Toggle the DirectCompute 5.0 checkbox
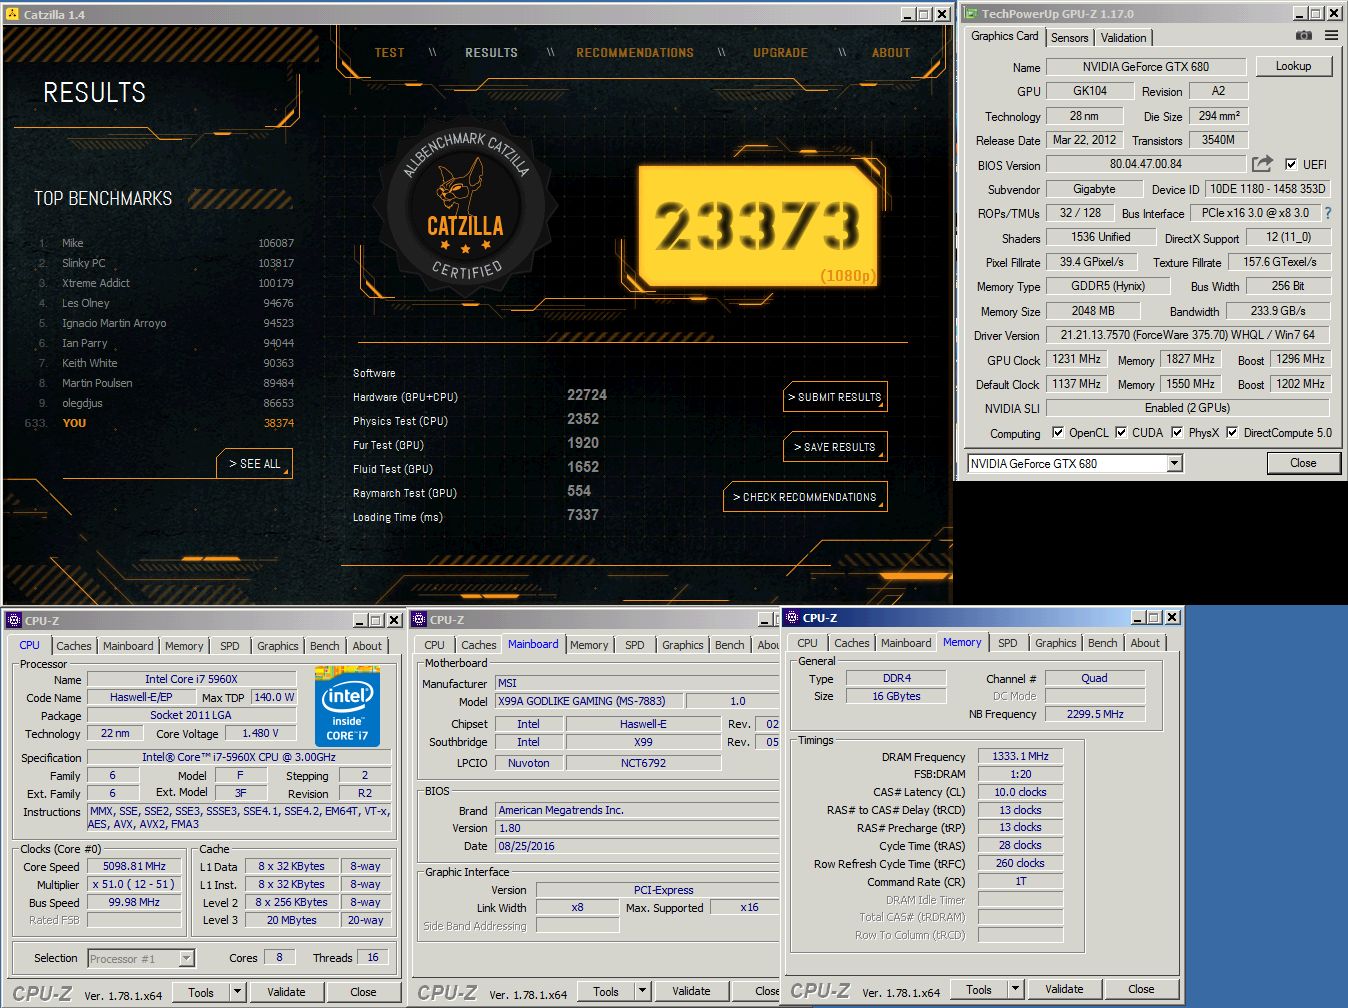This screenshot has height=1008, width=1348. [1232, 433]
